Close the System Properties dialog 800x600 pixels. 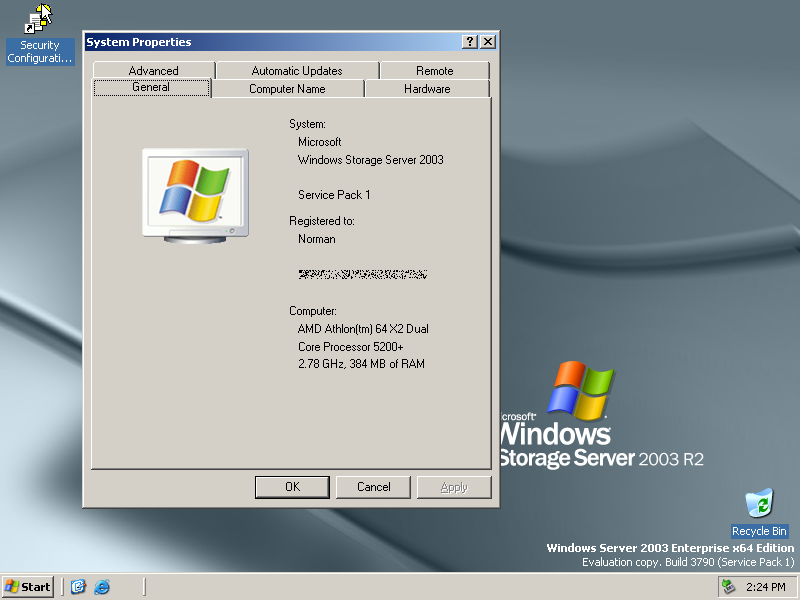(x=487, y=42)
